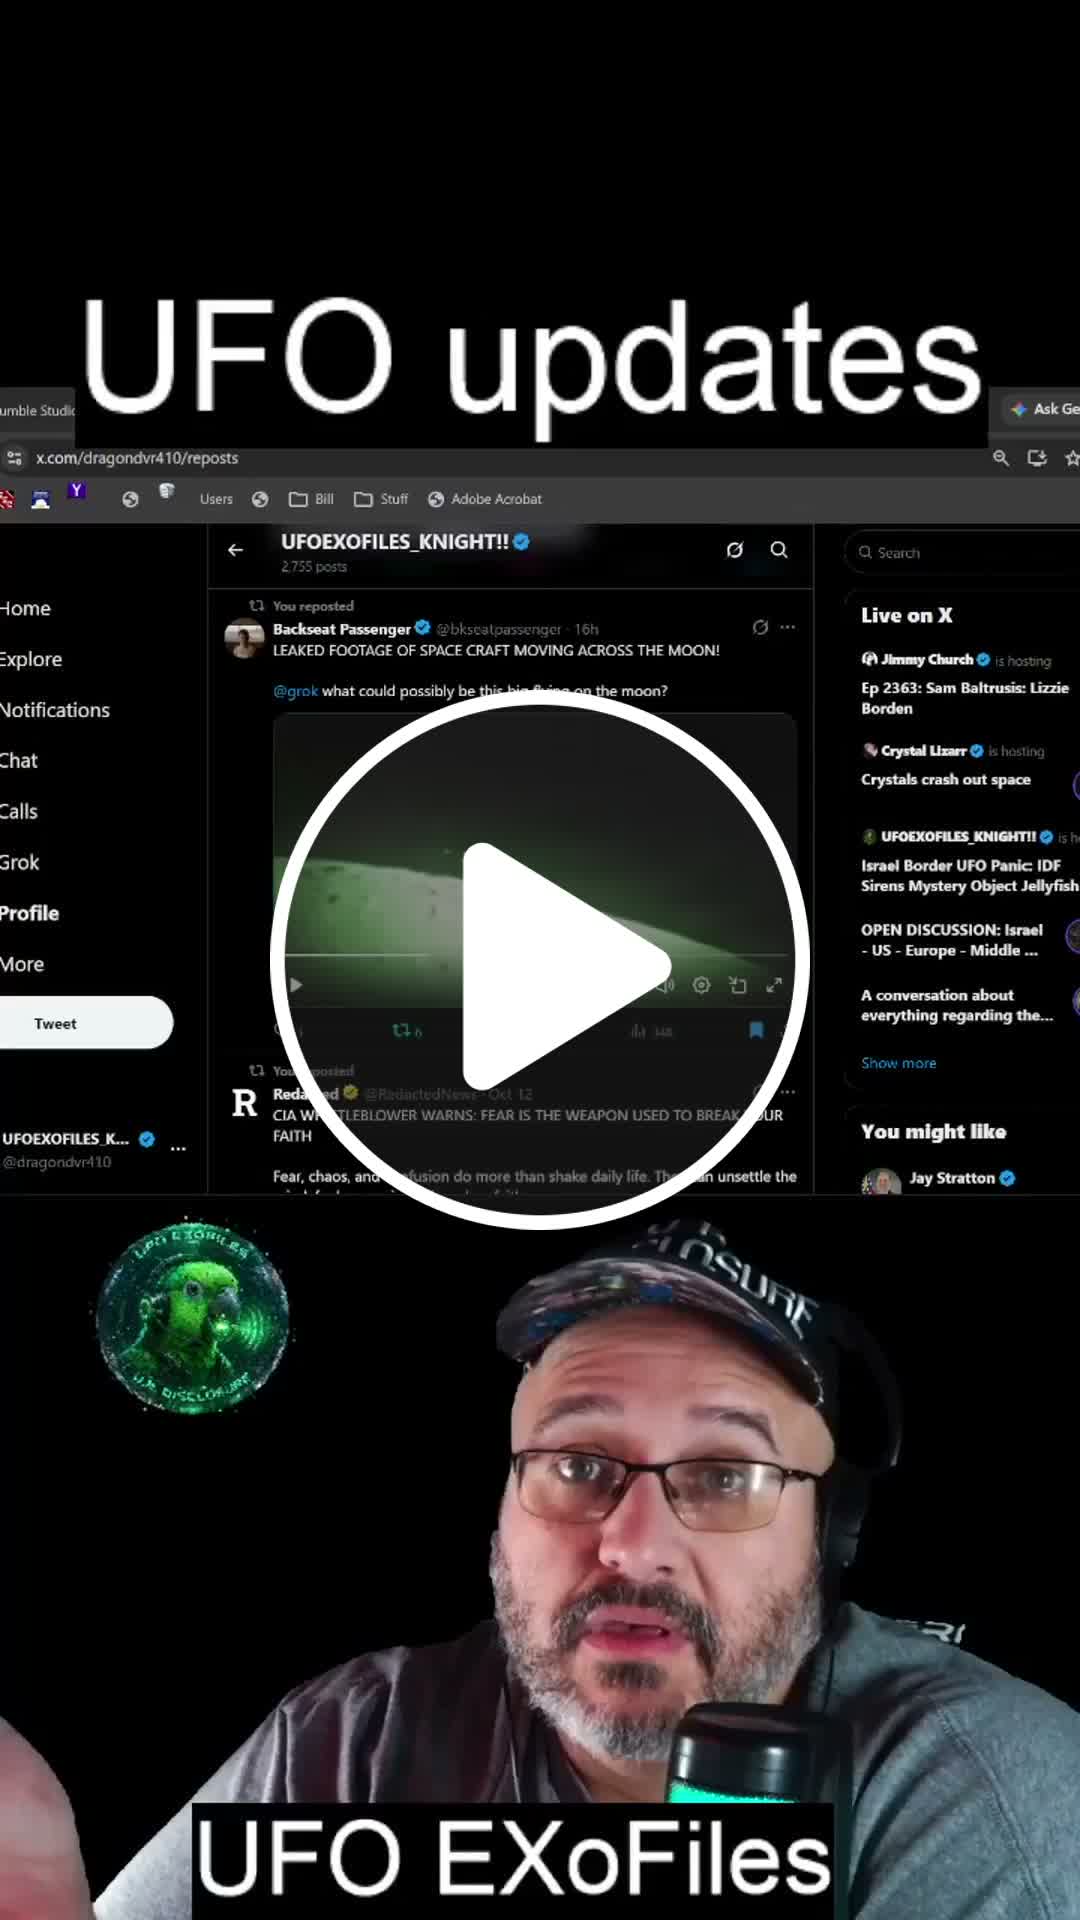Expand the More menu in the sidebar
1080x1920 pixels.
pos(22,965)
